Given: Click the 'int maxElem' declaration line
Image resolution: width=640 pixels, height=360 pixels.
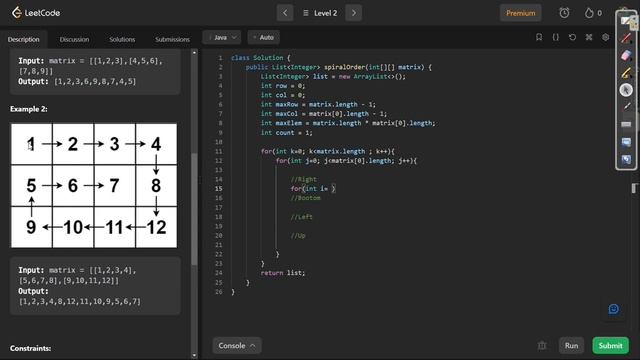Looking at the screenshot, I should 348,123.
